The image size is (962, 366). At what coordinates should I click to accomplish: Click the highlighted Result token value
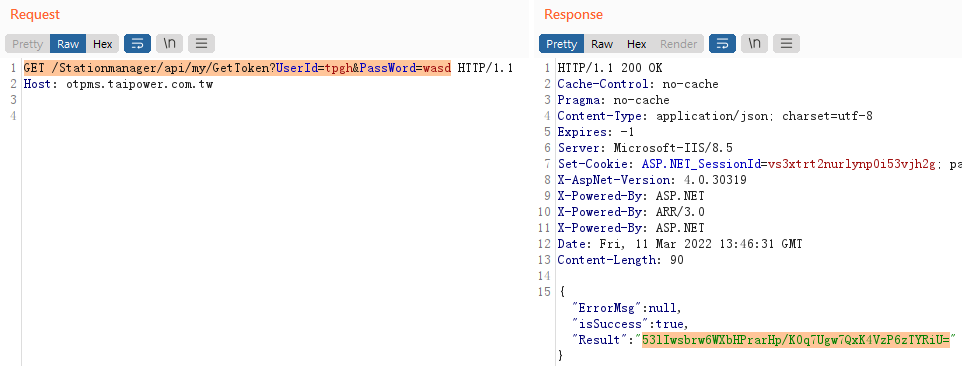click(795, 340)
